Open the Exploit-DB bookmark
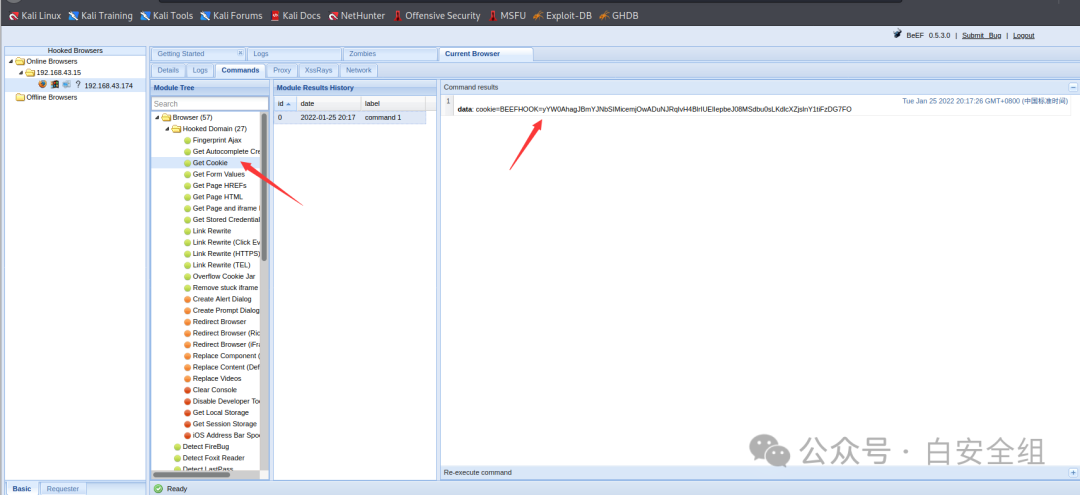The image size is (1080, 495). [x=562, y=15]
